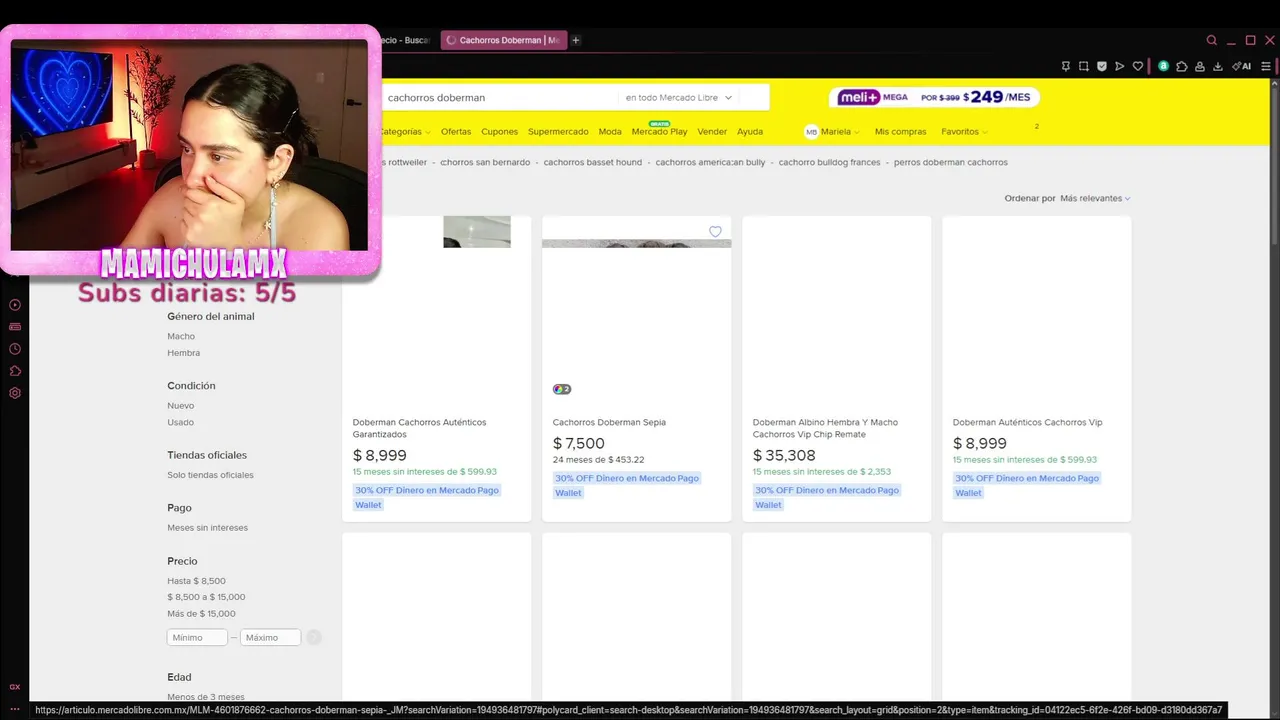Filter by condition Usado
1280x720 pixels.
(180, 422)
